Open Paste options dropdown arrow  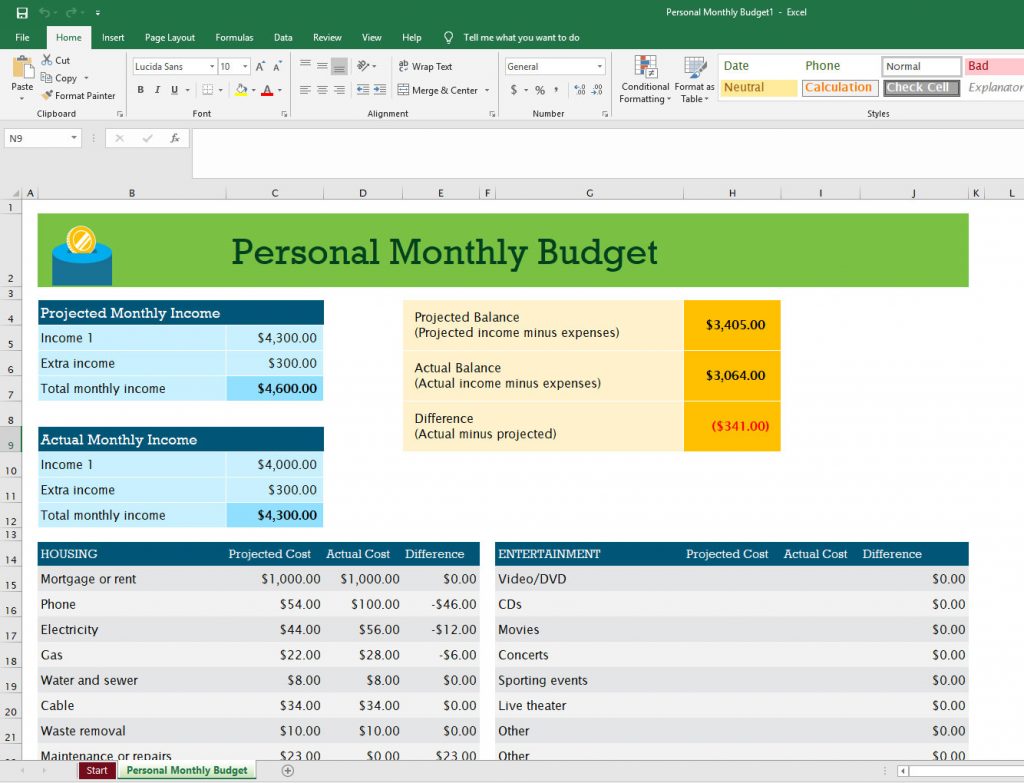click(x=22, y=99)
